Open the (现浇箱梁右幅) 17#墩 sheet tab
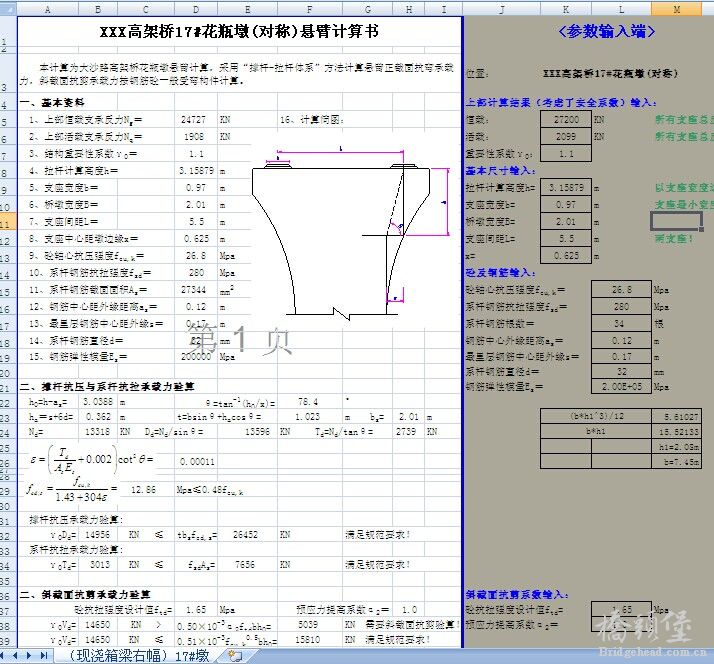The height and width of the screenshot is (664, 714). click(139, 656)
